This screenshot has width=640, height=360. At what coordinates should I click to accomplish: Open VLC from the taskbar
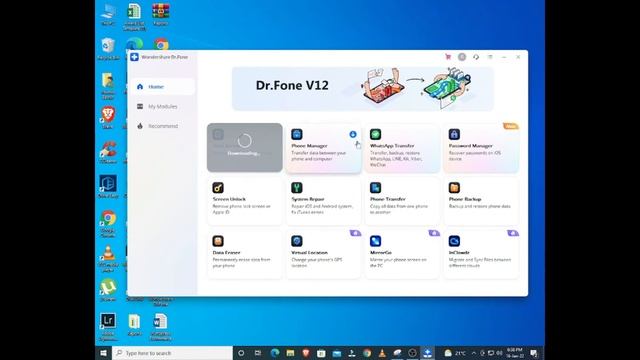pos(382,353)
